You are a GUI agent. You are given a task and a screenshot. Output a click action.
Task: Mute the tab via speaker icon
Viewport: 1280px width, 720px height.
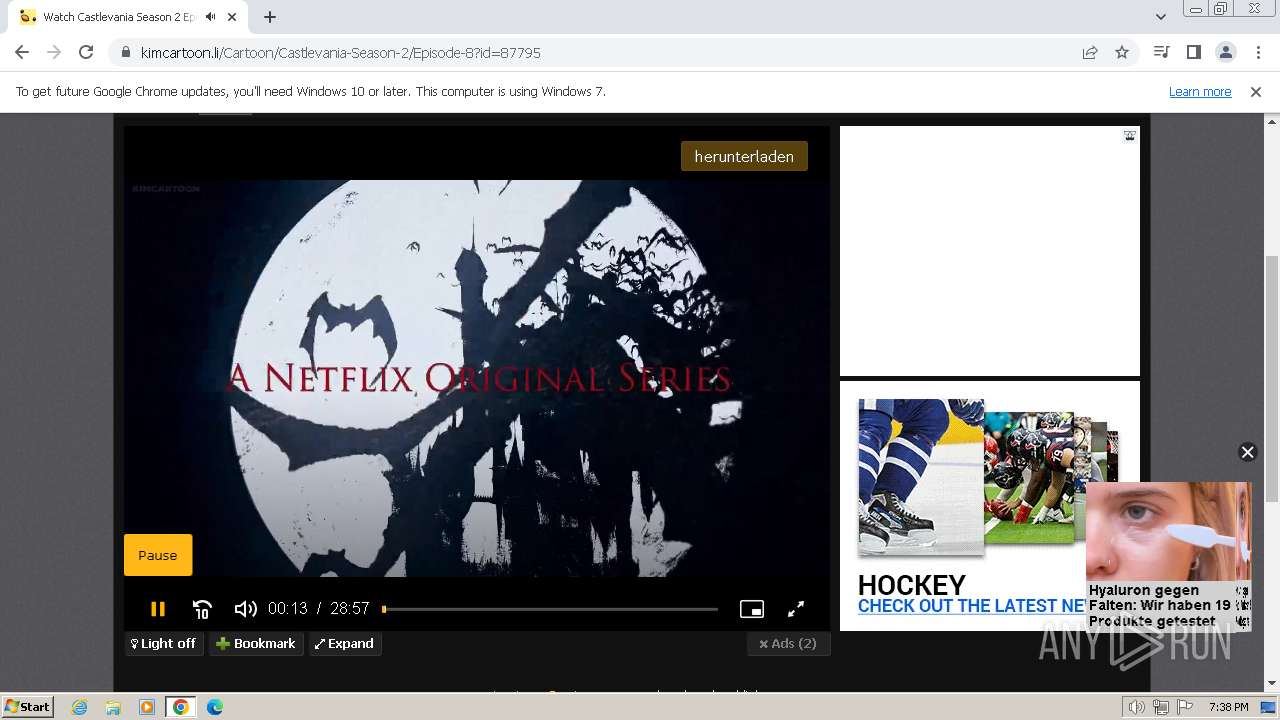[x=210, y=17]
